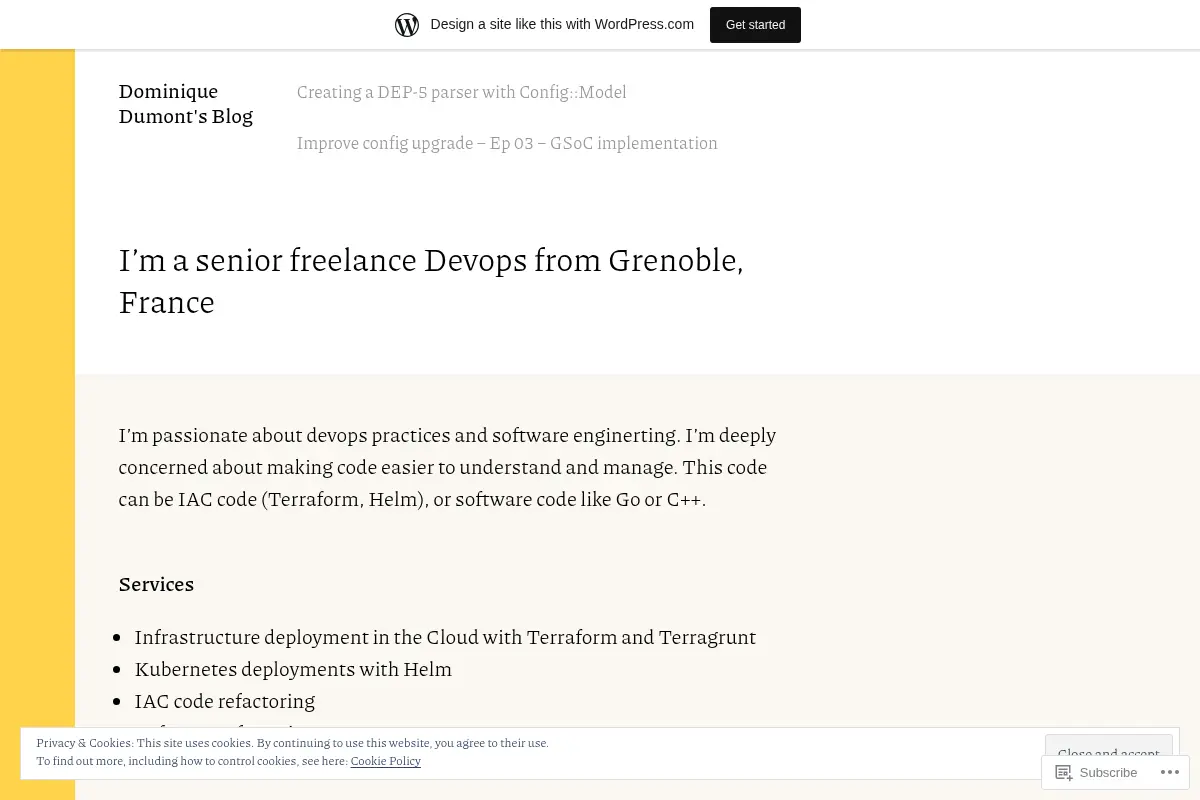Click the passionate about devops paragraph
Viewport: 1200px width, 800px height.
click(x=447, y=467)
